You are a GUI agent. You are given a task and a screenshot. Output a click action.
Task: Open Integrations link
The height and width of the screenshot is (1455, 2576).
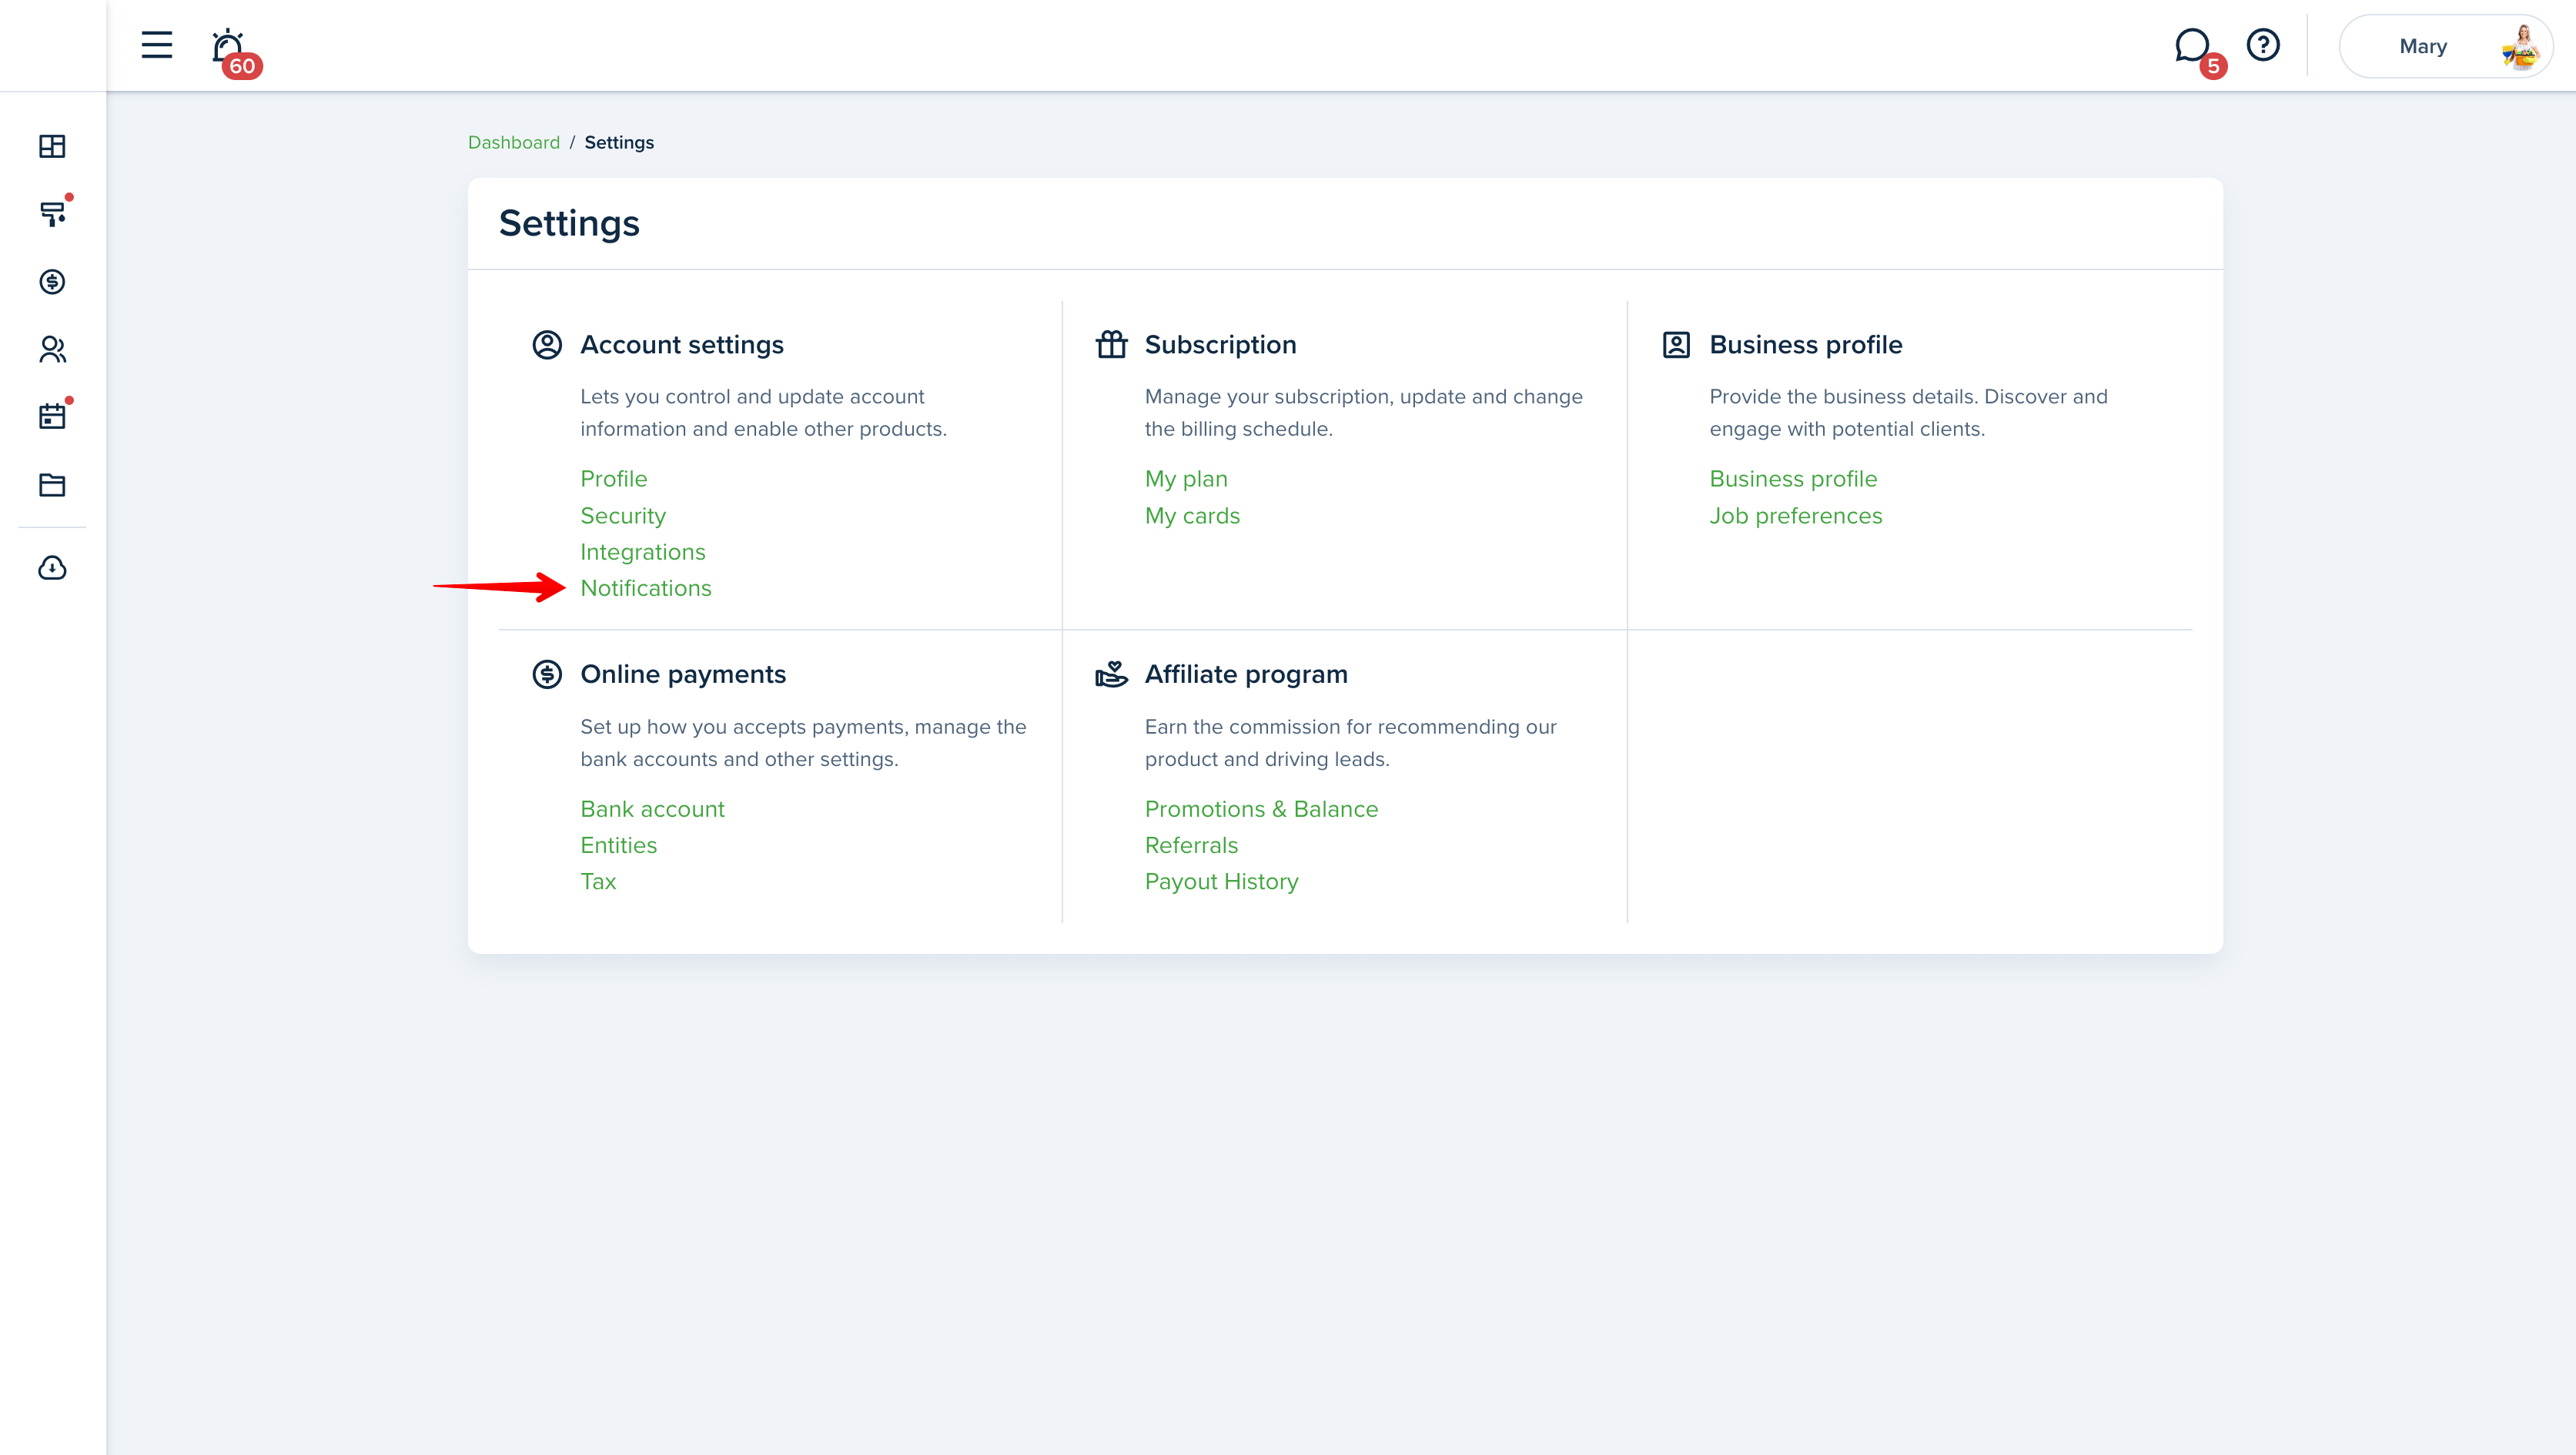pyautogui.click(x=643, y=552)
